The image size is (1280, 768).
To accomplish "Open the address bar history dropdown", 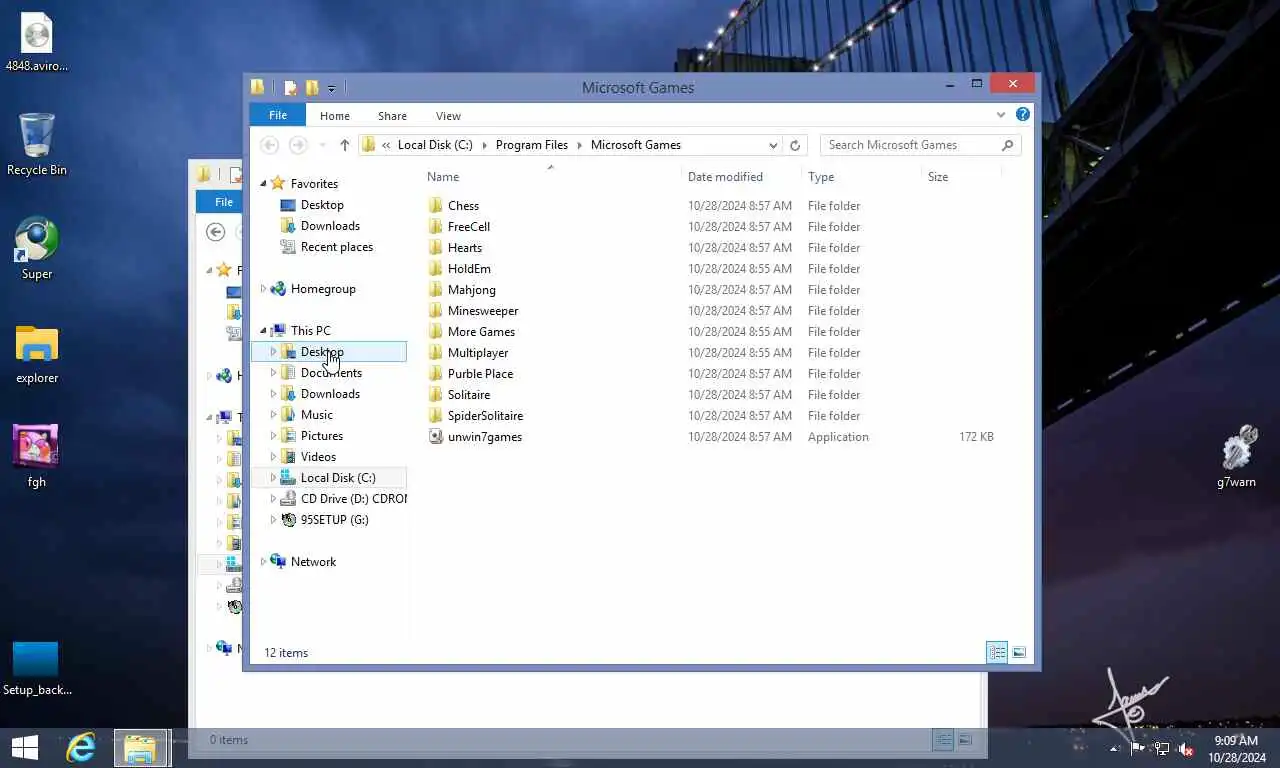I will 773,145.
